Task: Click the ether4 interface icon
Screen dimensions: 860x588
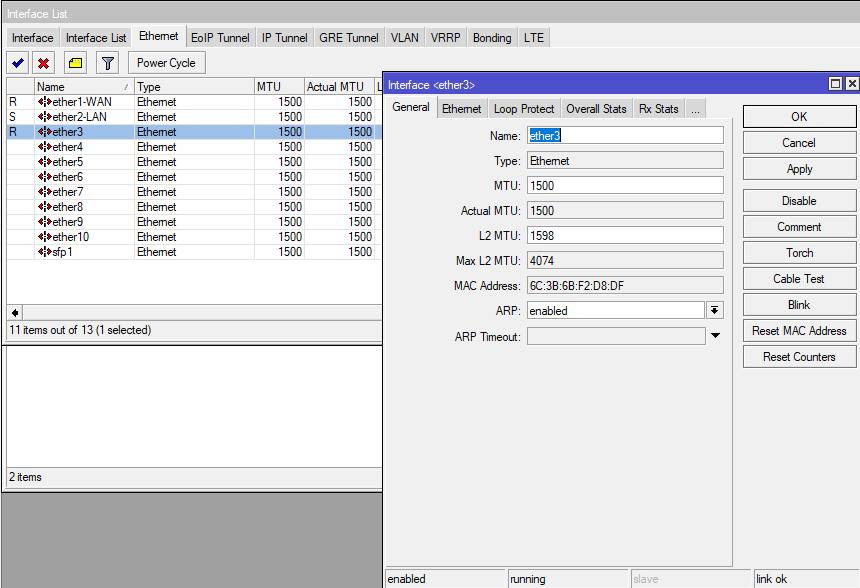Action: coord(44,147)
